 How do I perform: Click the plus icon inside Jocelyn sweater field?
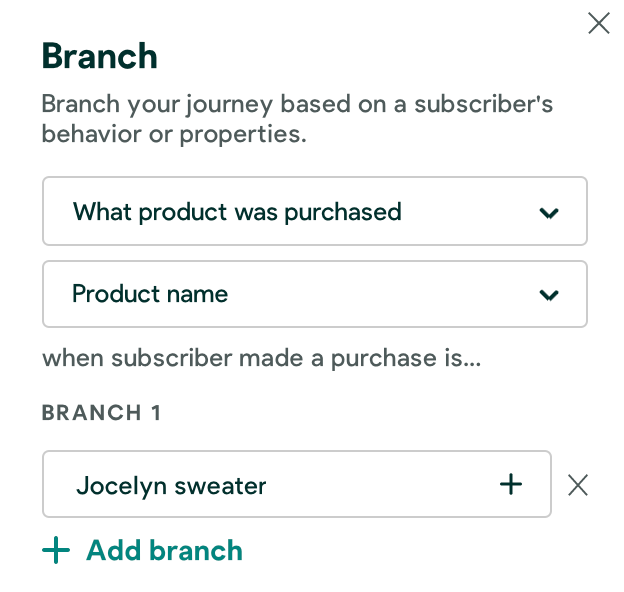[x=511, y=485]
